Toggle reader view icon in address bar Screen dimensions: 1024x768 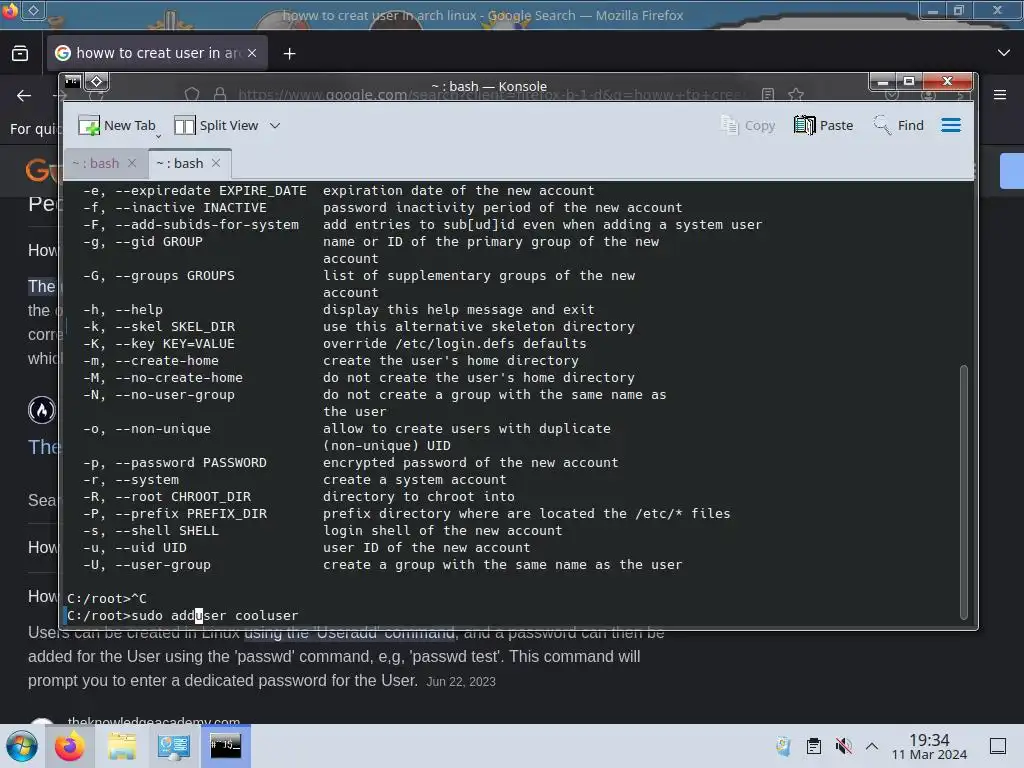768,95
